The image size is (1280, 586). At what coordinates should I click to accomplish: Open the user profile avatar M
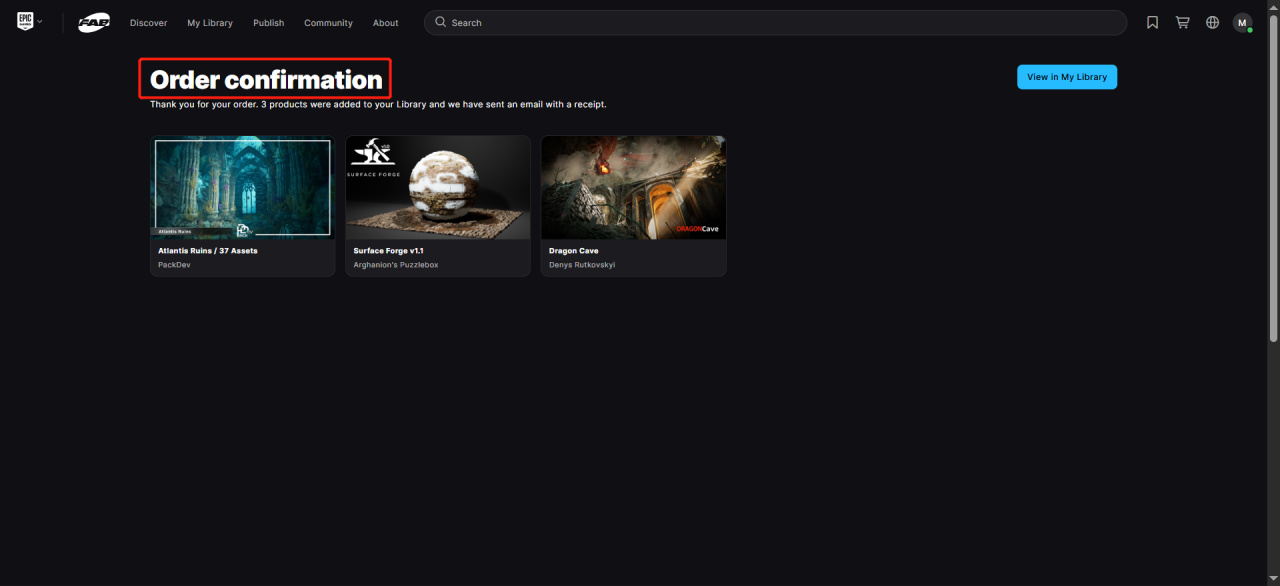[1242, 22]
